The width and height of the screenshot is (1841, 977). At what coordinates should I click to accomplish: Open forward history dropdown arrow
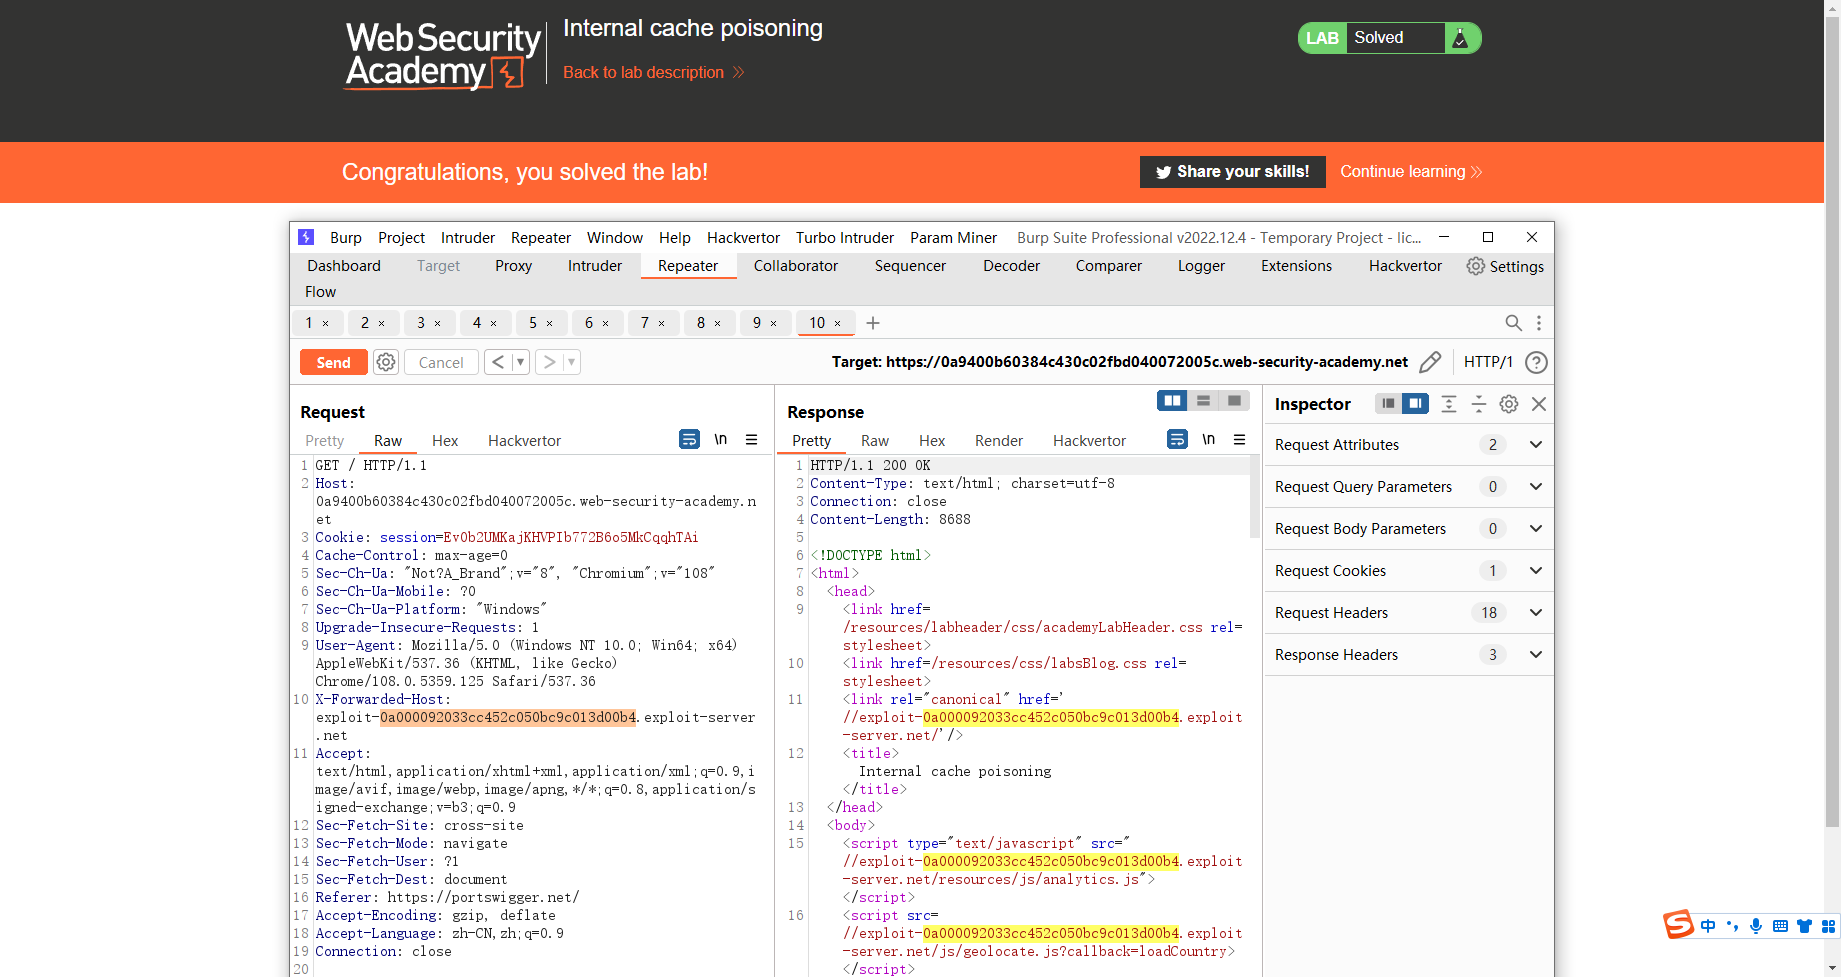pos(572,362)
